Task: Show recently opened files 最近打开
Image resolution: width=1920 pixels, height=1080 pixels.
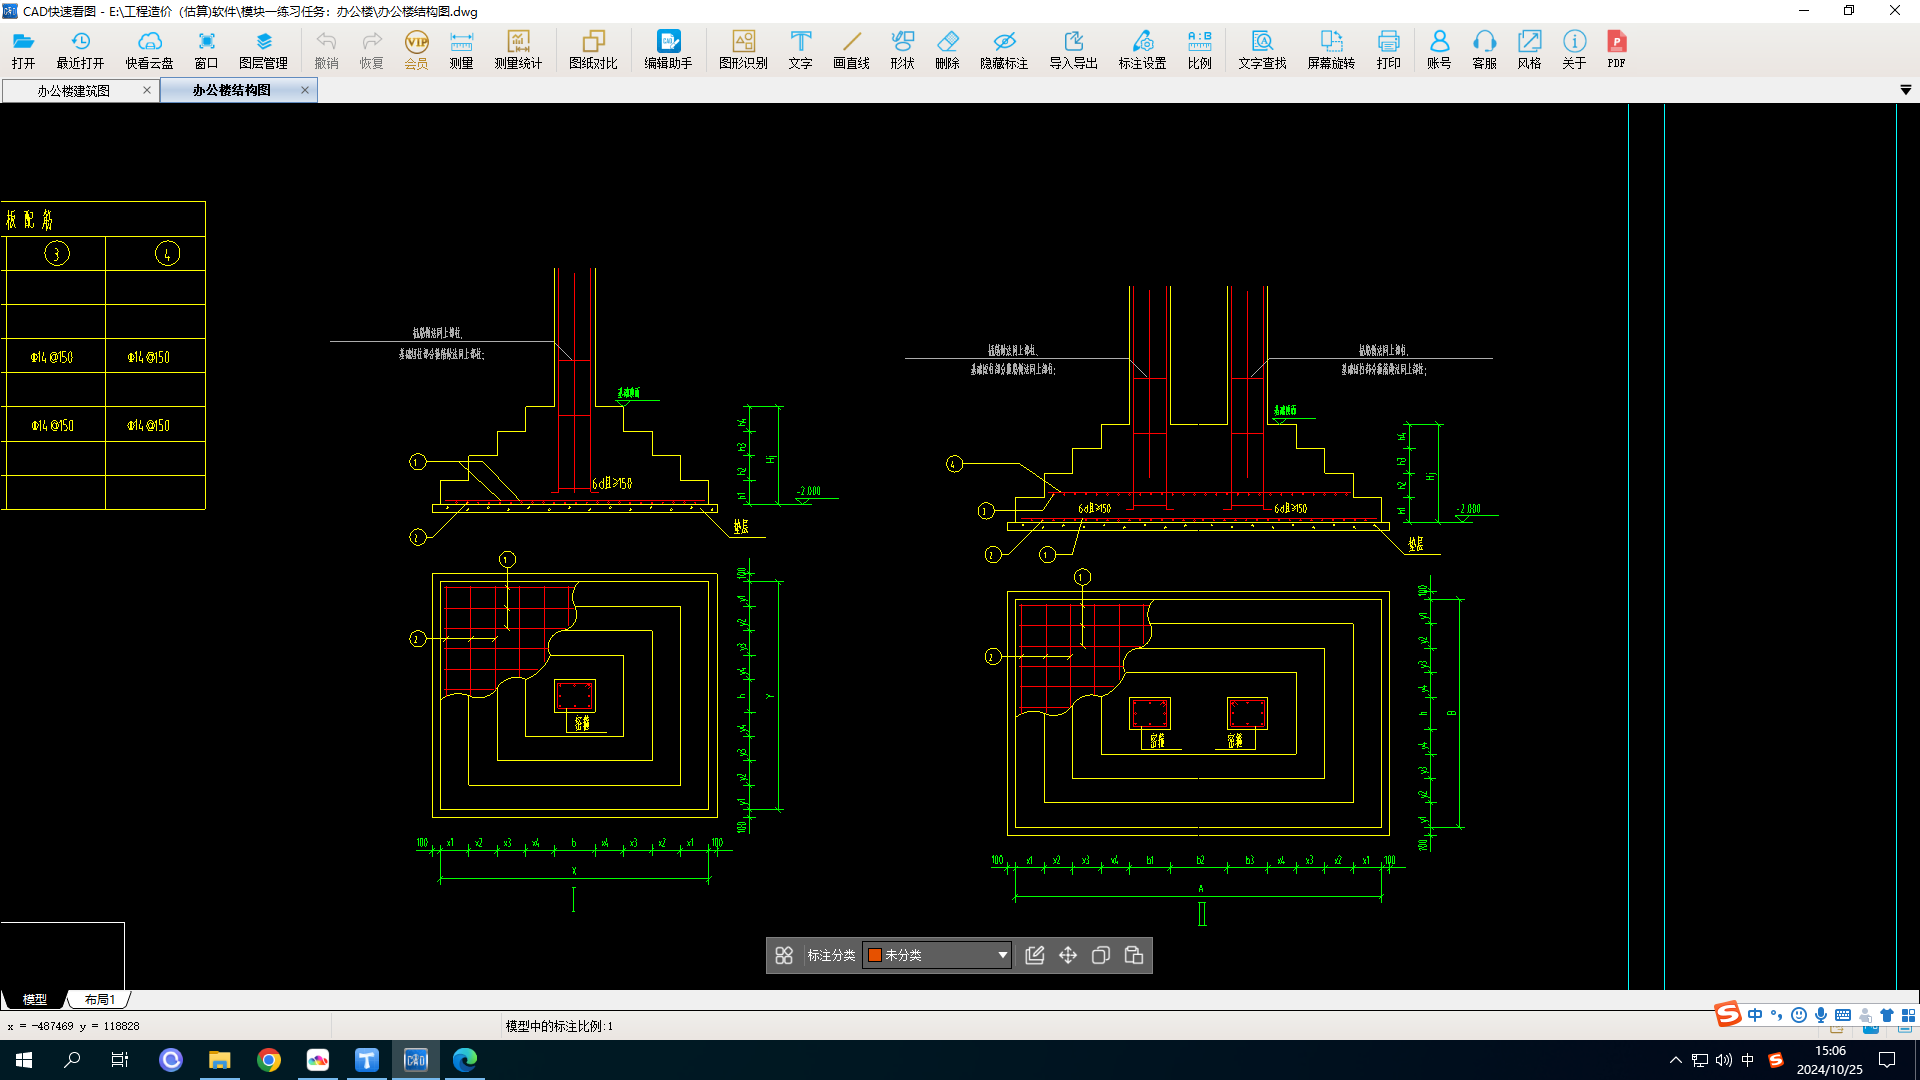Action: click(x=80, y=50)
